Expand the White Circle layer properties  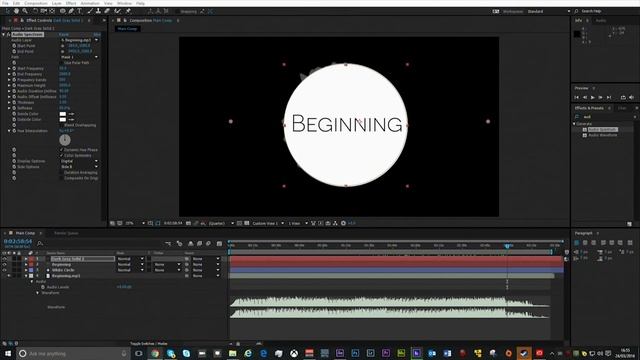click(26, 270)
